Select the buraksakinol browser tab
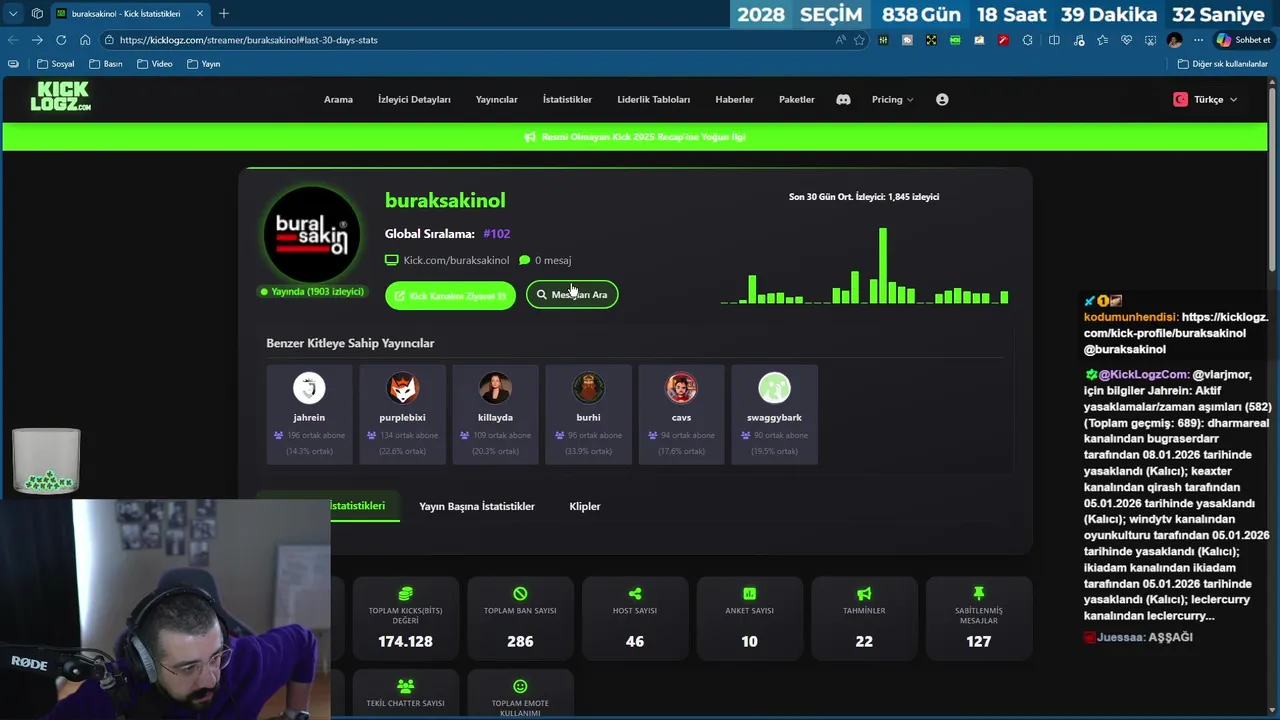 coord(129,14)
